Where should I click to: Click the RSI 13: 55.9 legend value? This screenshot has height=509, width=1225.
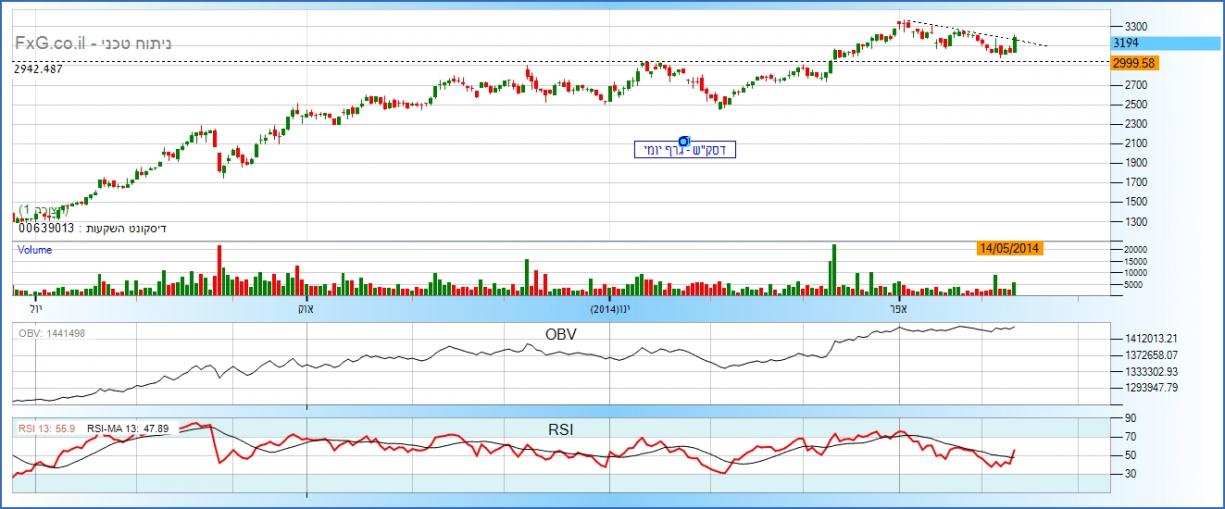click(47, 428)
